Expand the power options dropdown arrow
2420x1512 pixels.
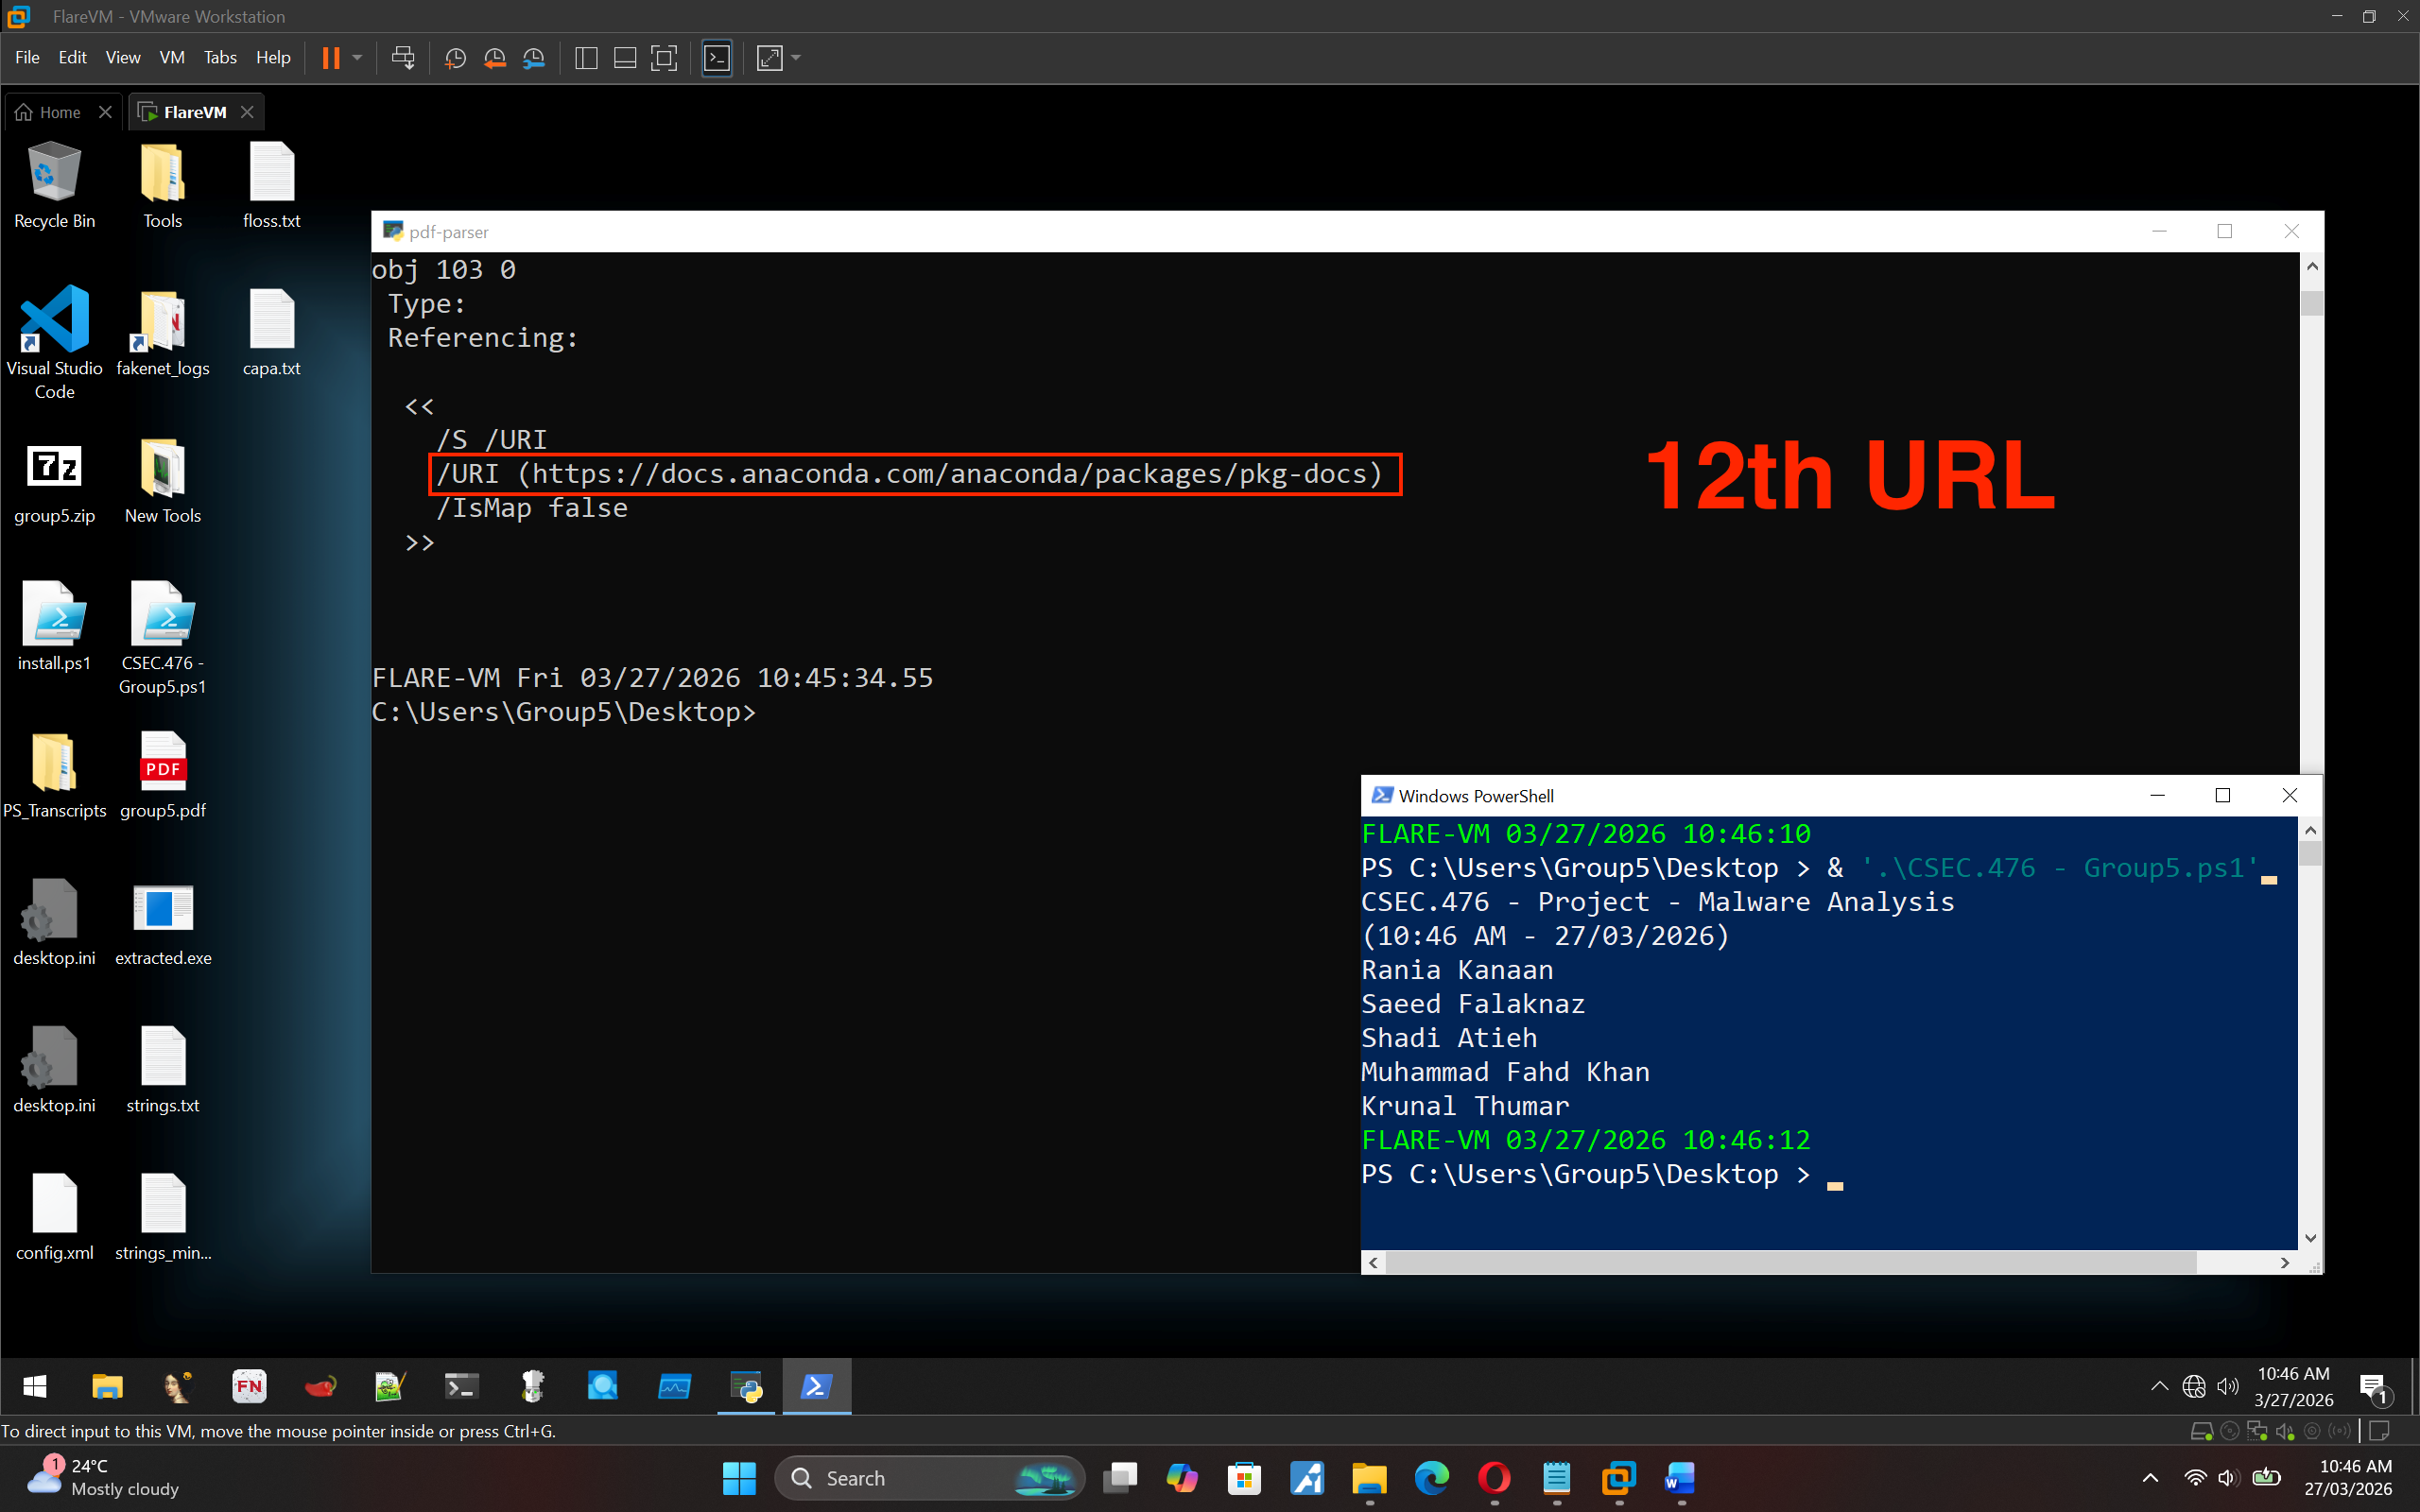tap(357, 58)
